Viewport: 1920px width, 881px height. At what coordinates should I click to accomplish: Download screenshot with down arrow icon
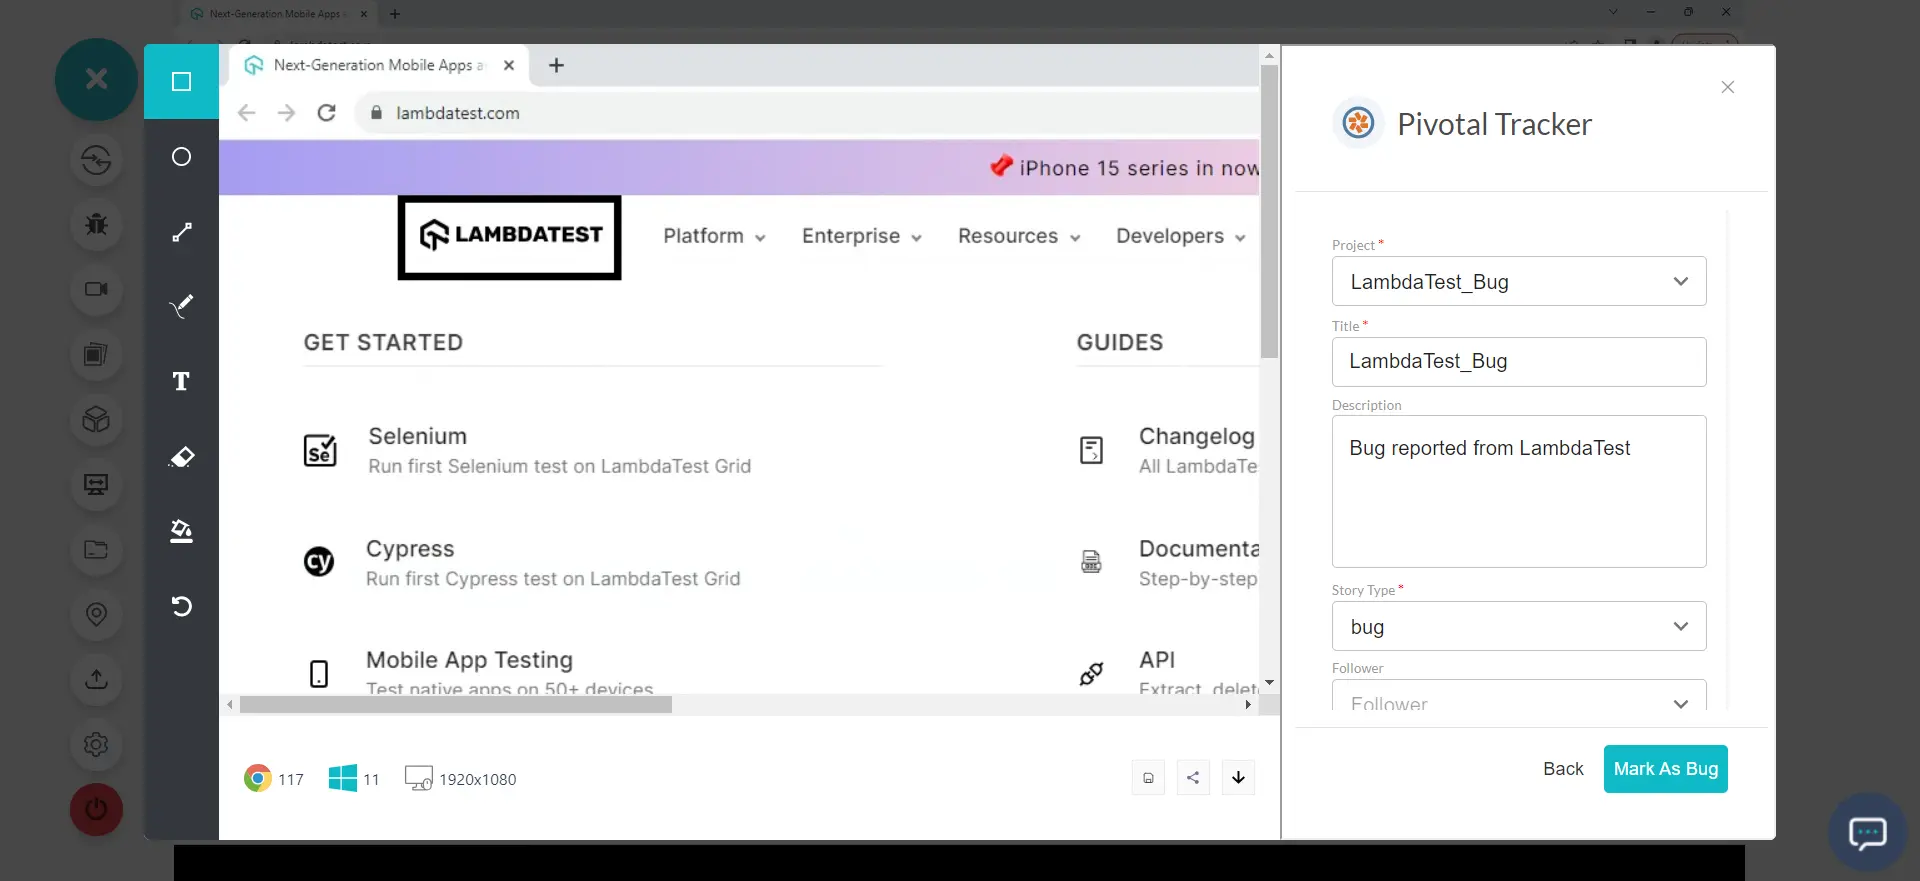pos(1238,778)
